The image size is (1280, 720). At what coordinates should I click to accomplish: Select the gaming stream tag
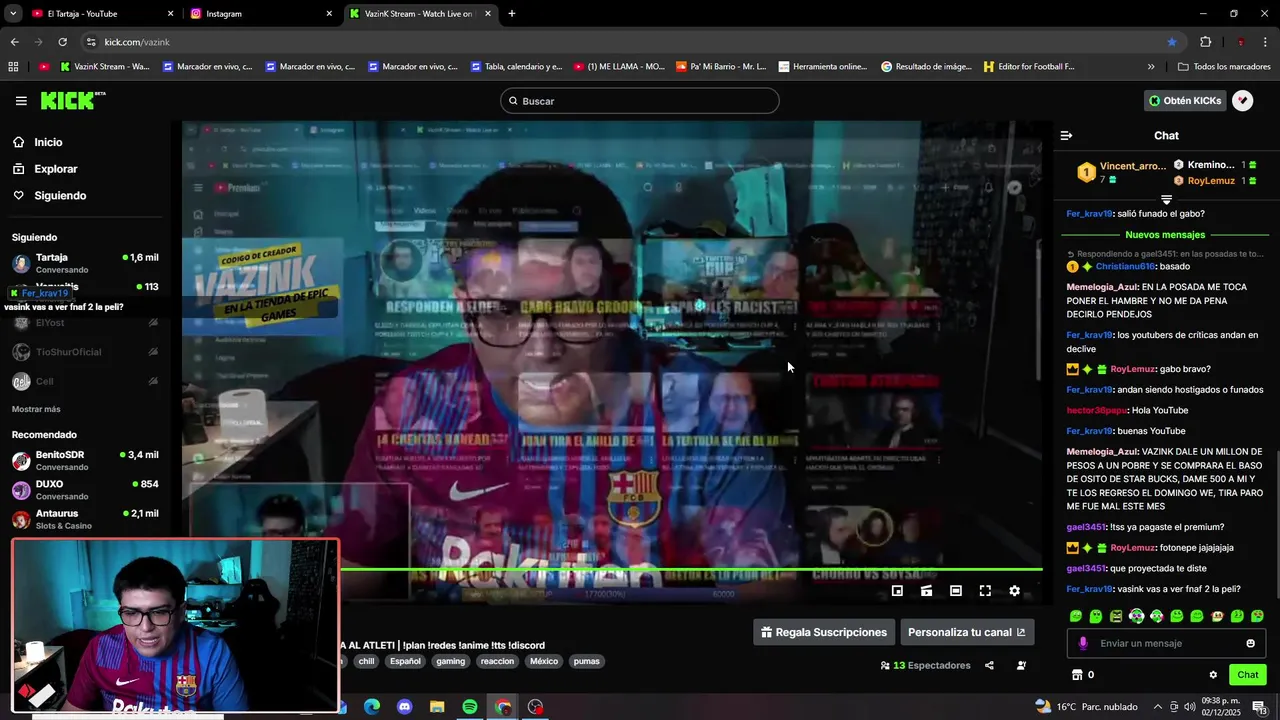pos(450,661)
